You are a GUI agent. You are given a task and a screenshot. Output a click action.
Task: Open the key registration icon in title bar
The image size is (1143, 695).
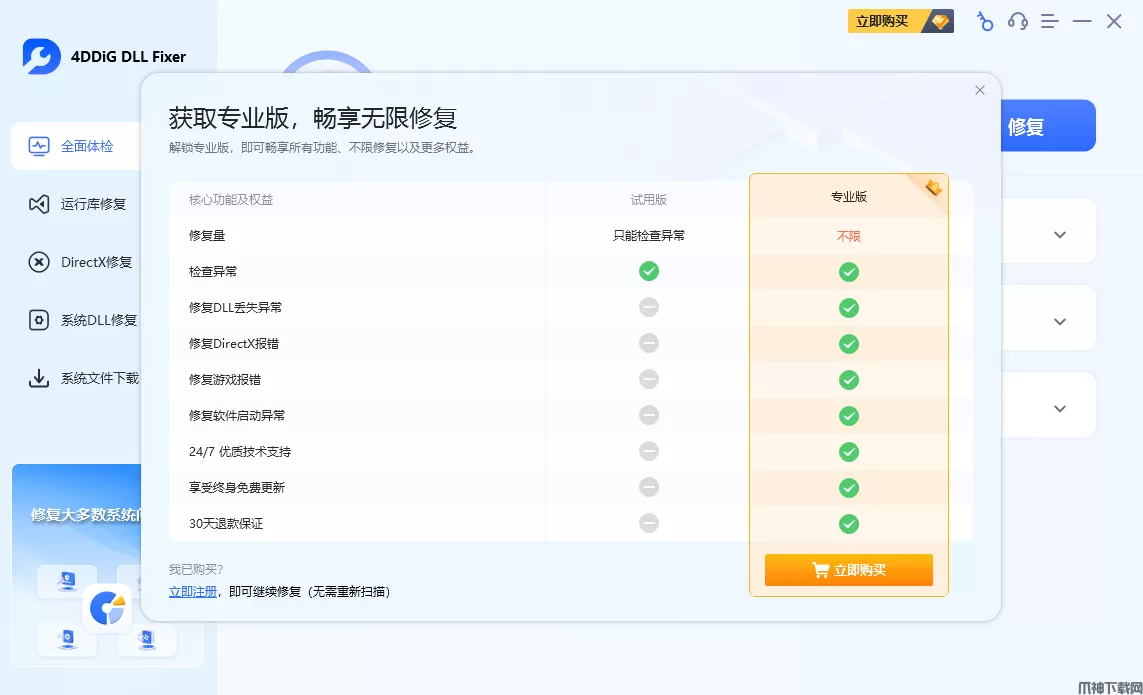(x=985, y=21)
